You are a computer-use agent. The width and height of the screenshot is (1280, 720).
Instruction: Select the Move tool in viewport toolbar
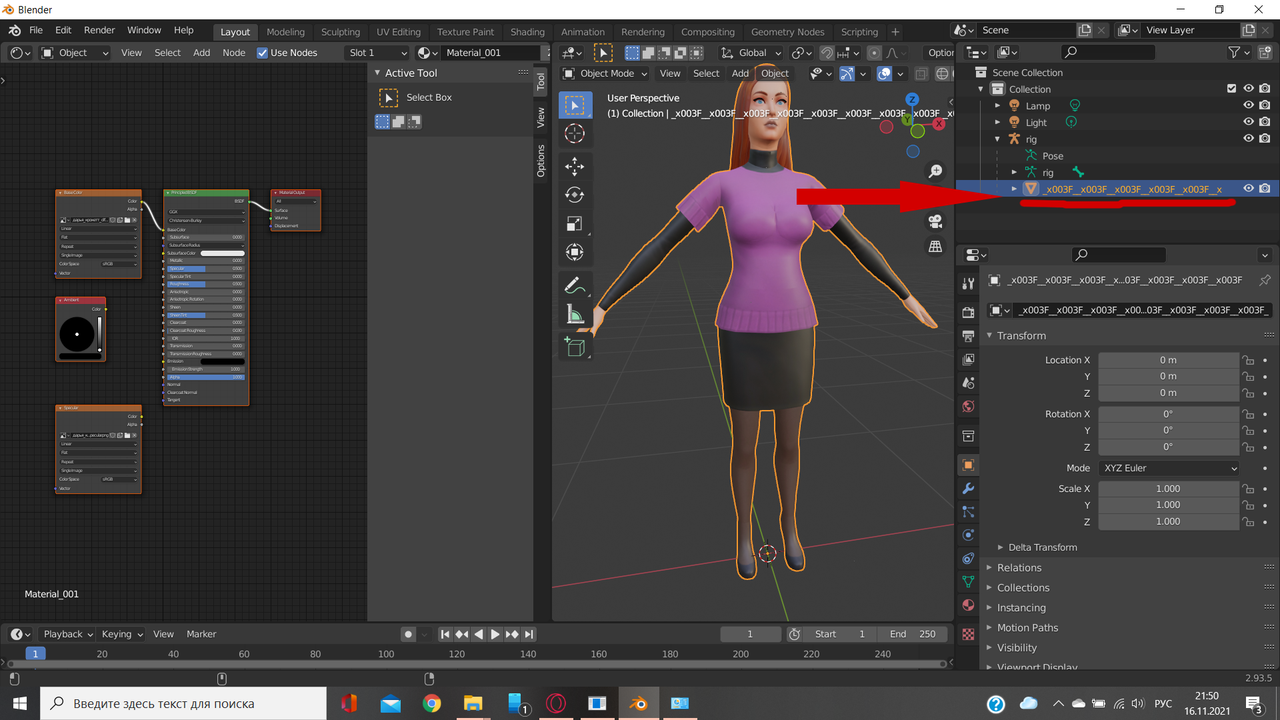[574, 166]
